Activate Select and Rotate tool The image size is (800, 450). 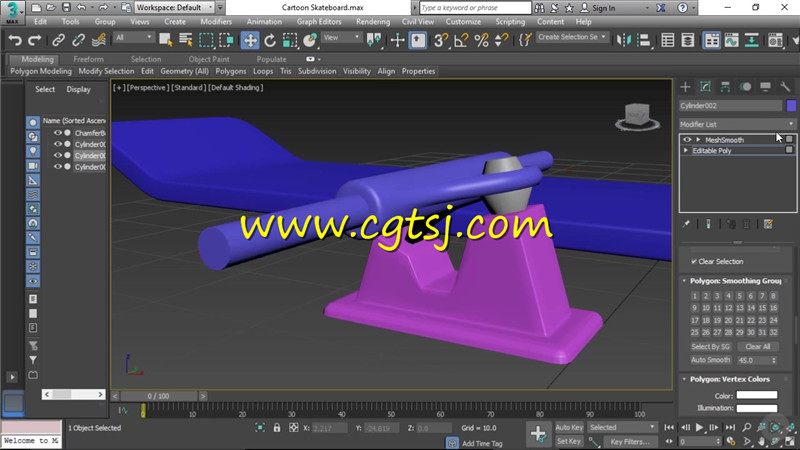click(x=270, y=40)
